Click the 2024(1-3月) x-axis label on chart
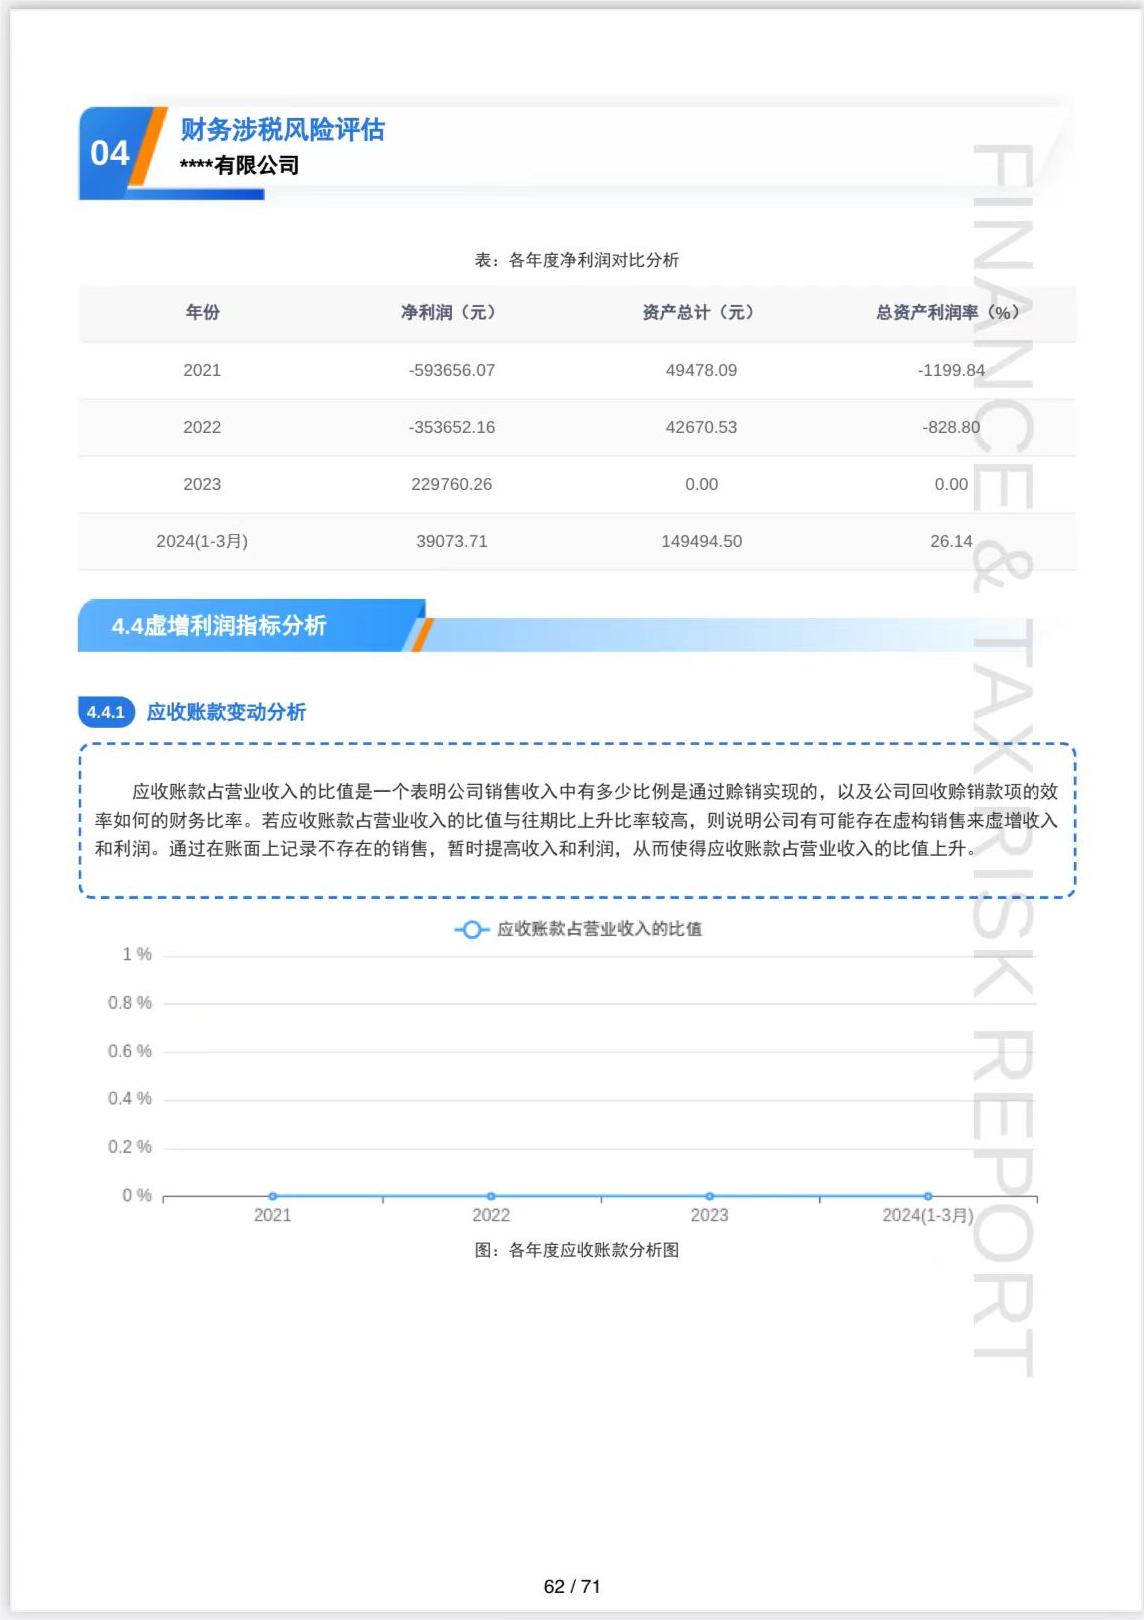 tap(928, 1215)
